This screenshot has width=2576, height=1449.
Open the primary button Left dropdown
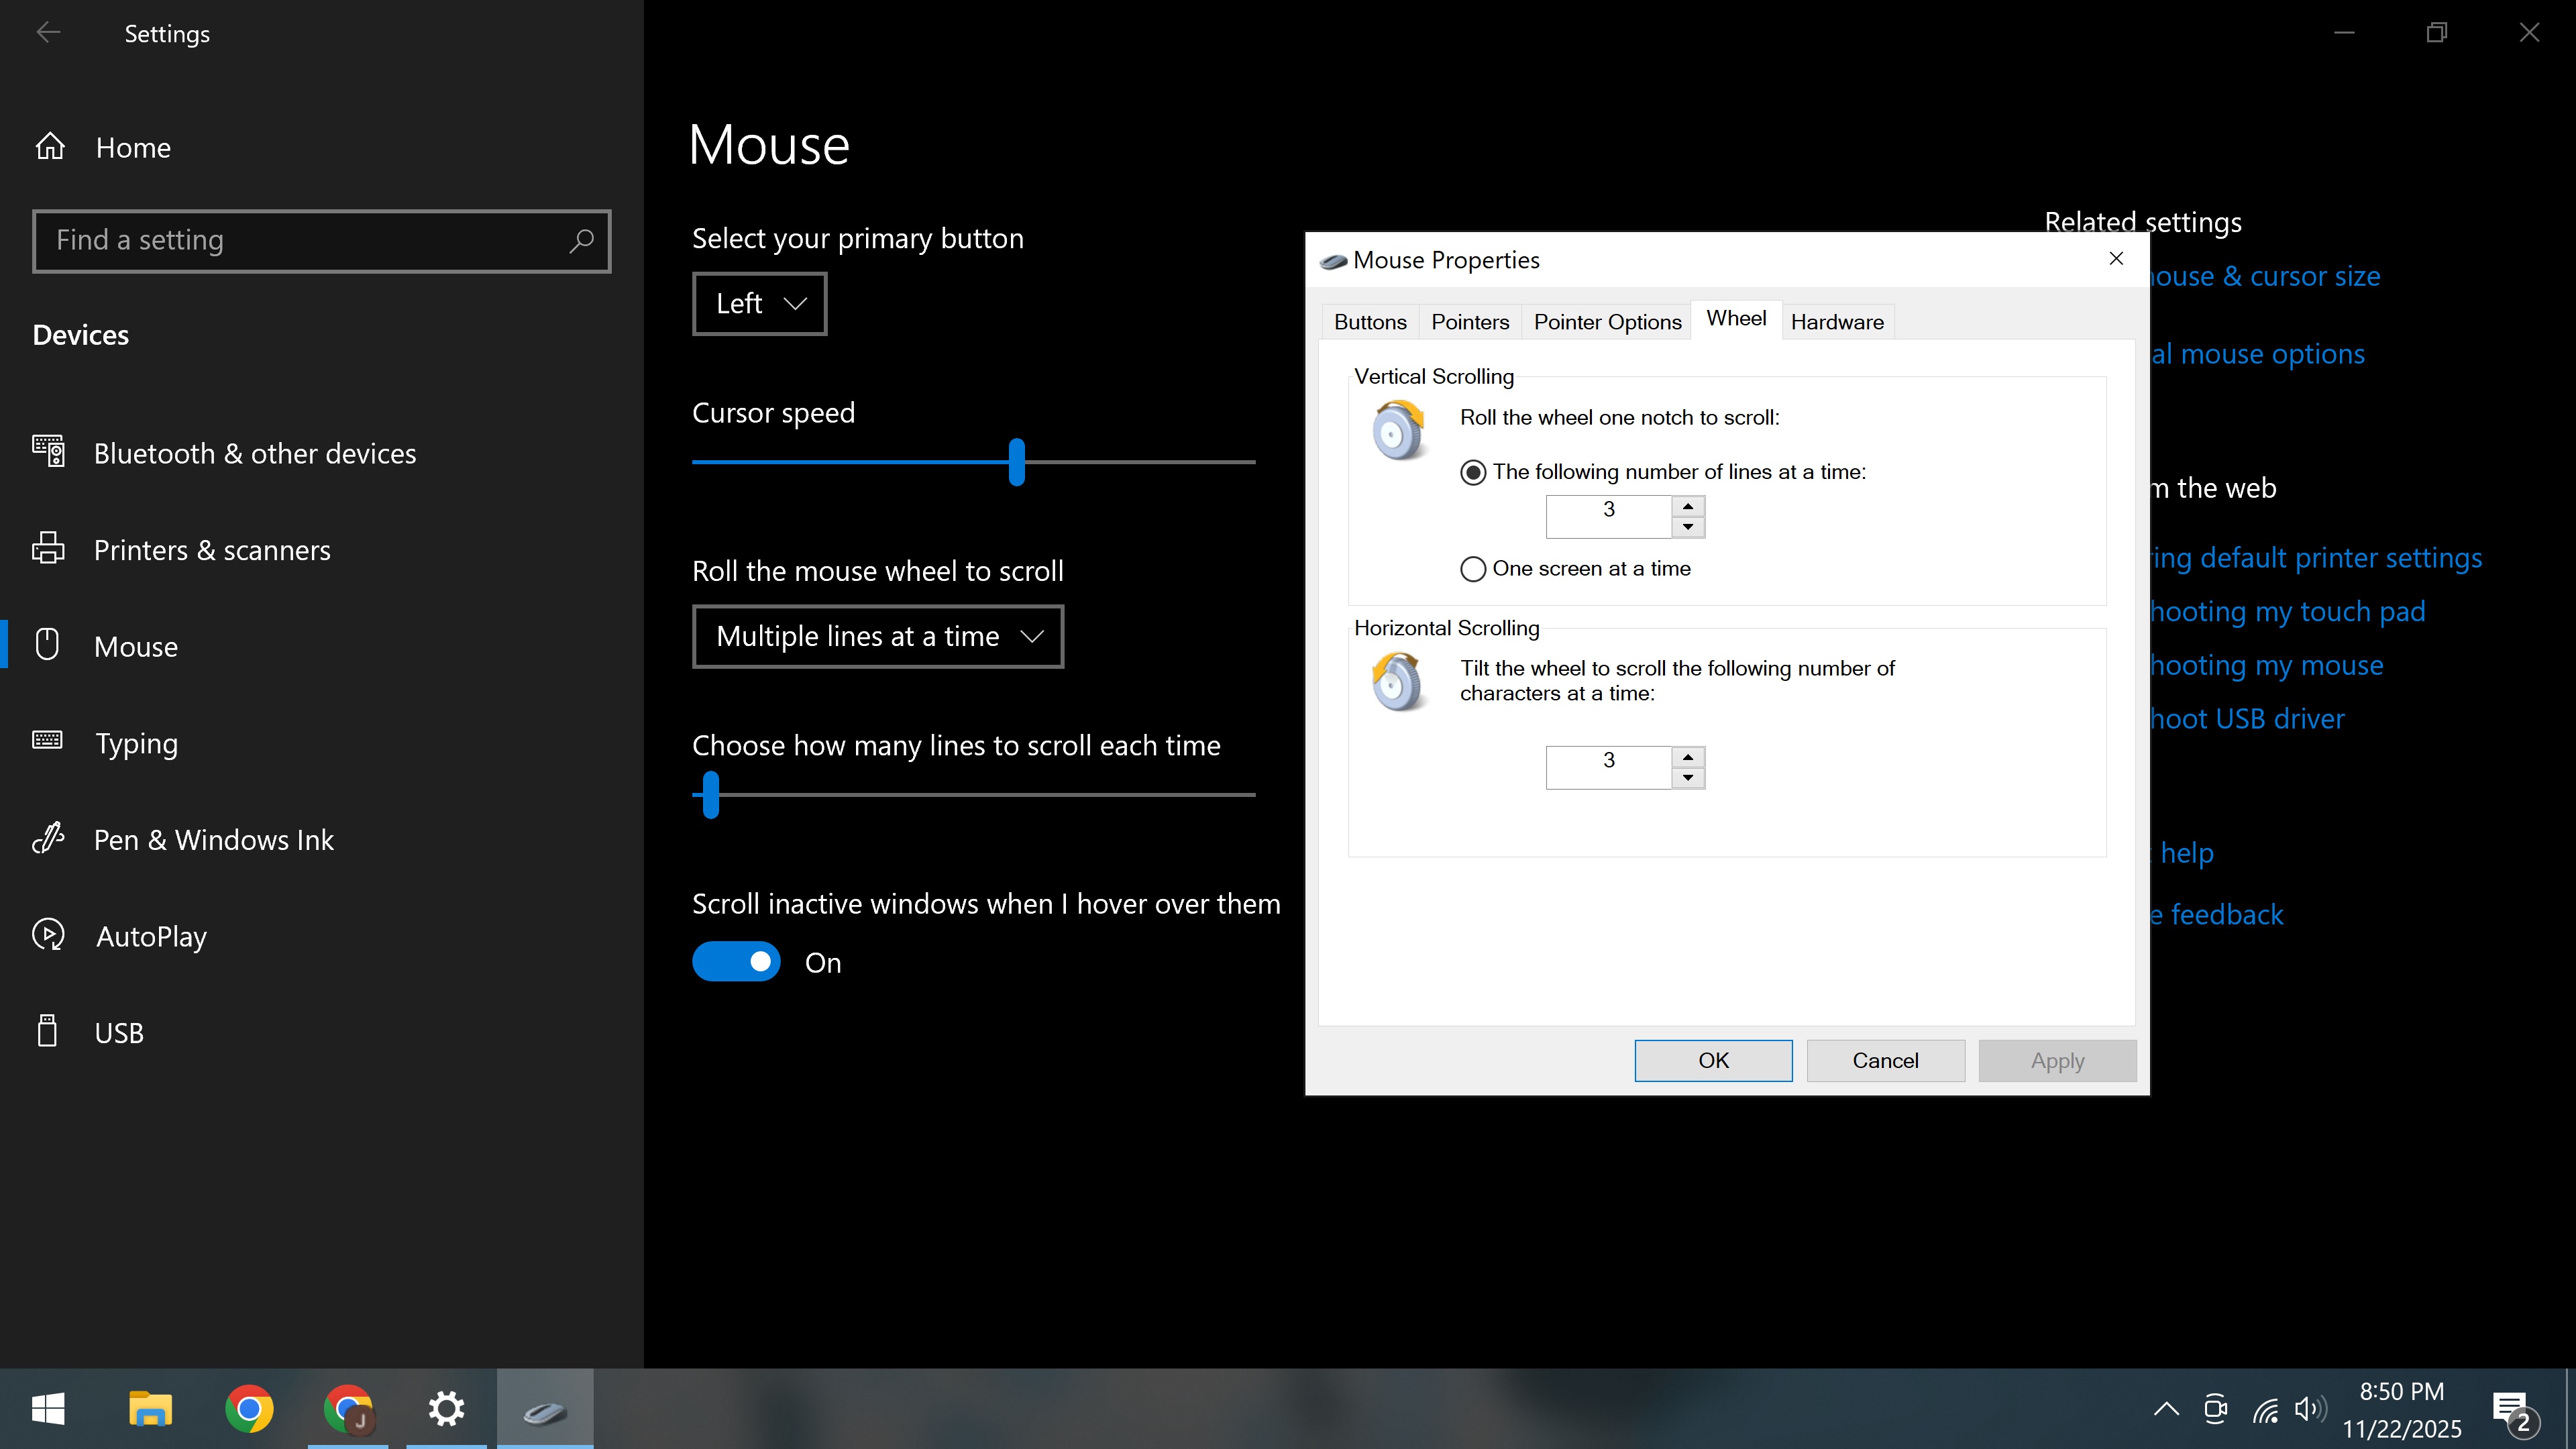point(759,304)
